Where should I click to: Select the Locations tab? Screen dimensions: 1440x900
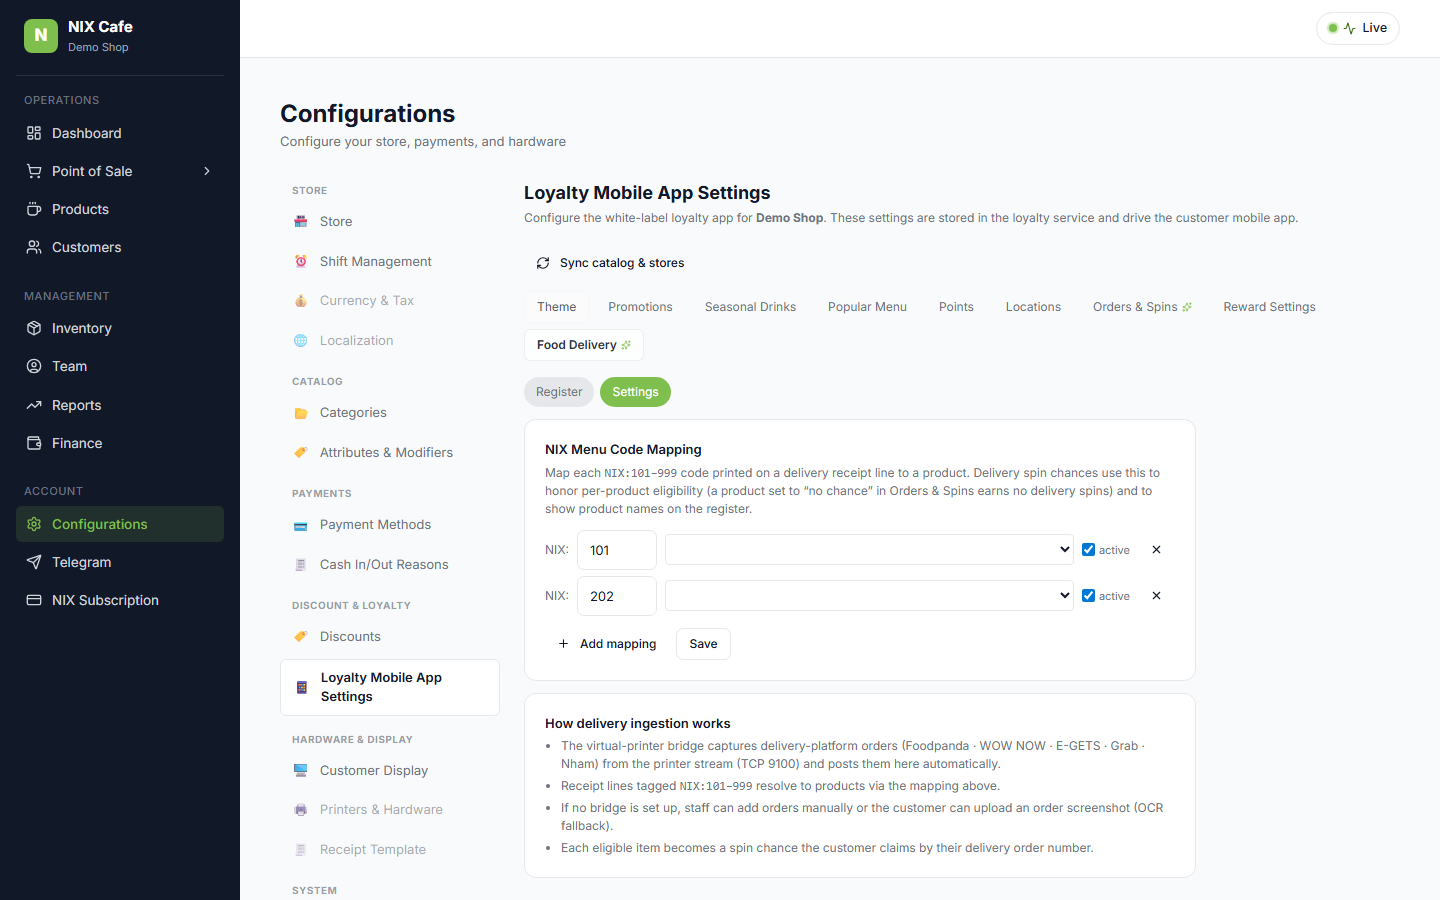(x=1033, y=307)
